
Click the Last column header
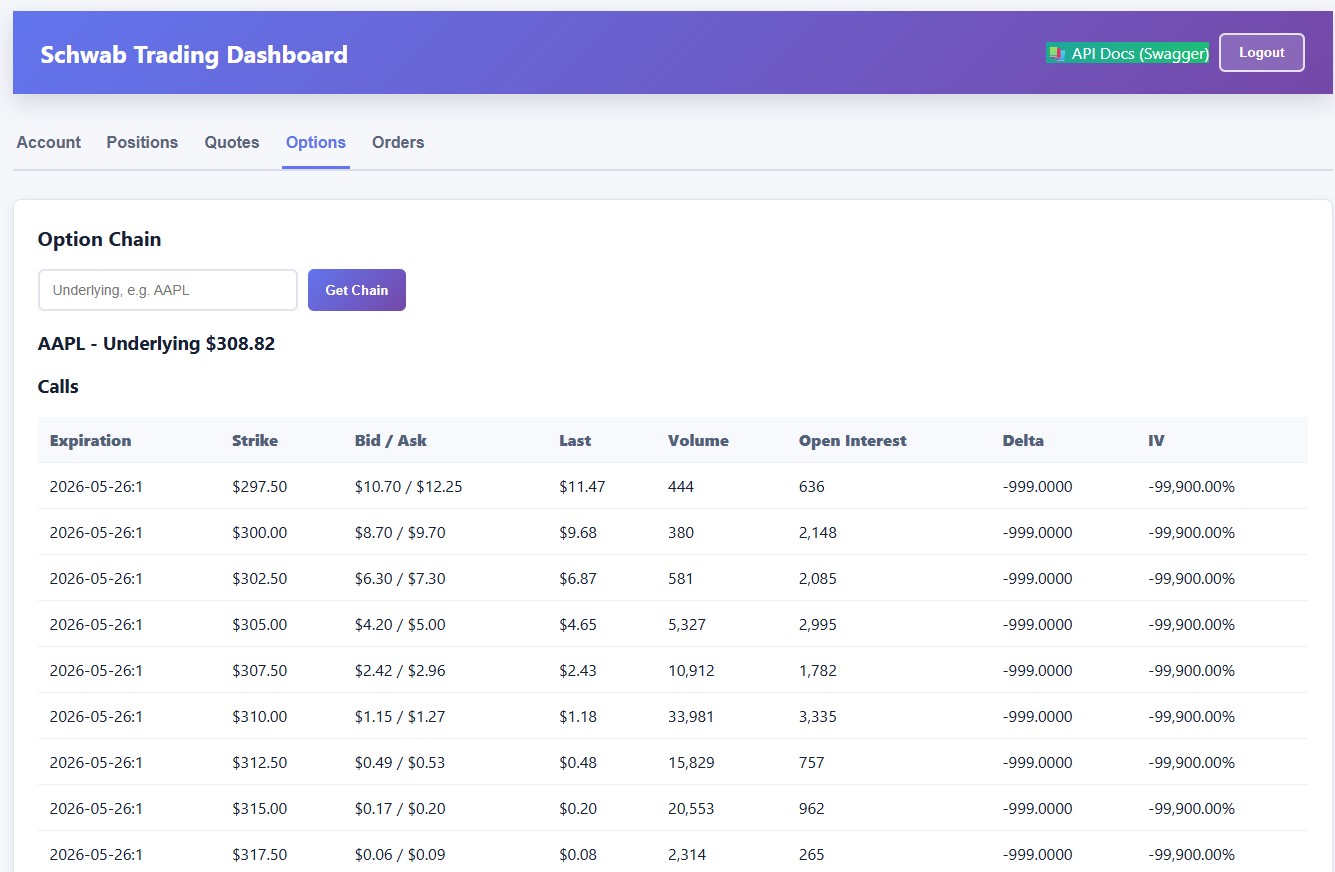click(x=575, y=440)
